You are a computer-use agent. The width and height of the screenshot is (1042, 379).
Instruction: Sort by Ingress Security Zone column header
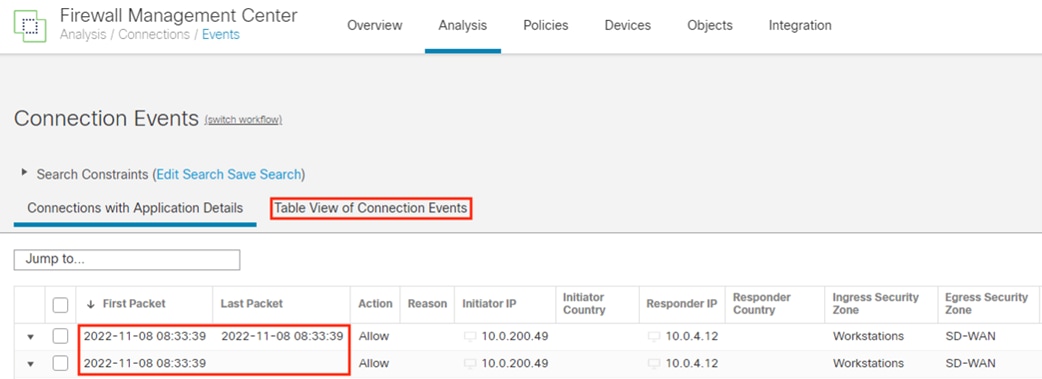coord(875,303)
